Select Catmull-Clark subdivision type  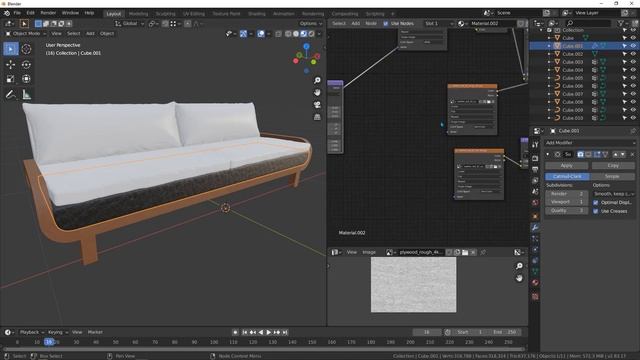[x=567, y=176]
